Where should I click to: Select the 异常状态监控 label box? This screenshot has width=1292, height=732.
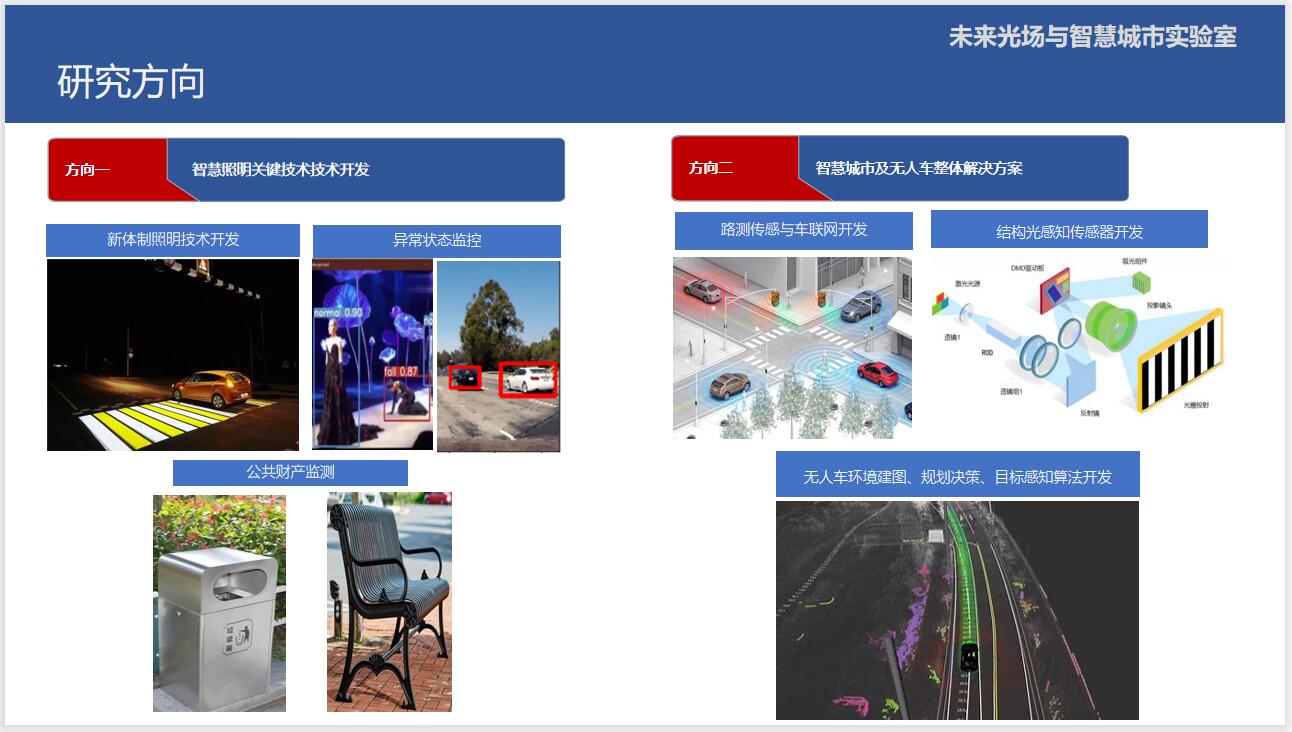(x=436, y=241)
